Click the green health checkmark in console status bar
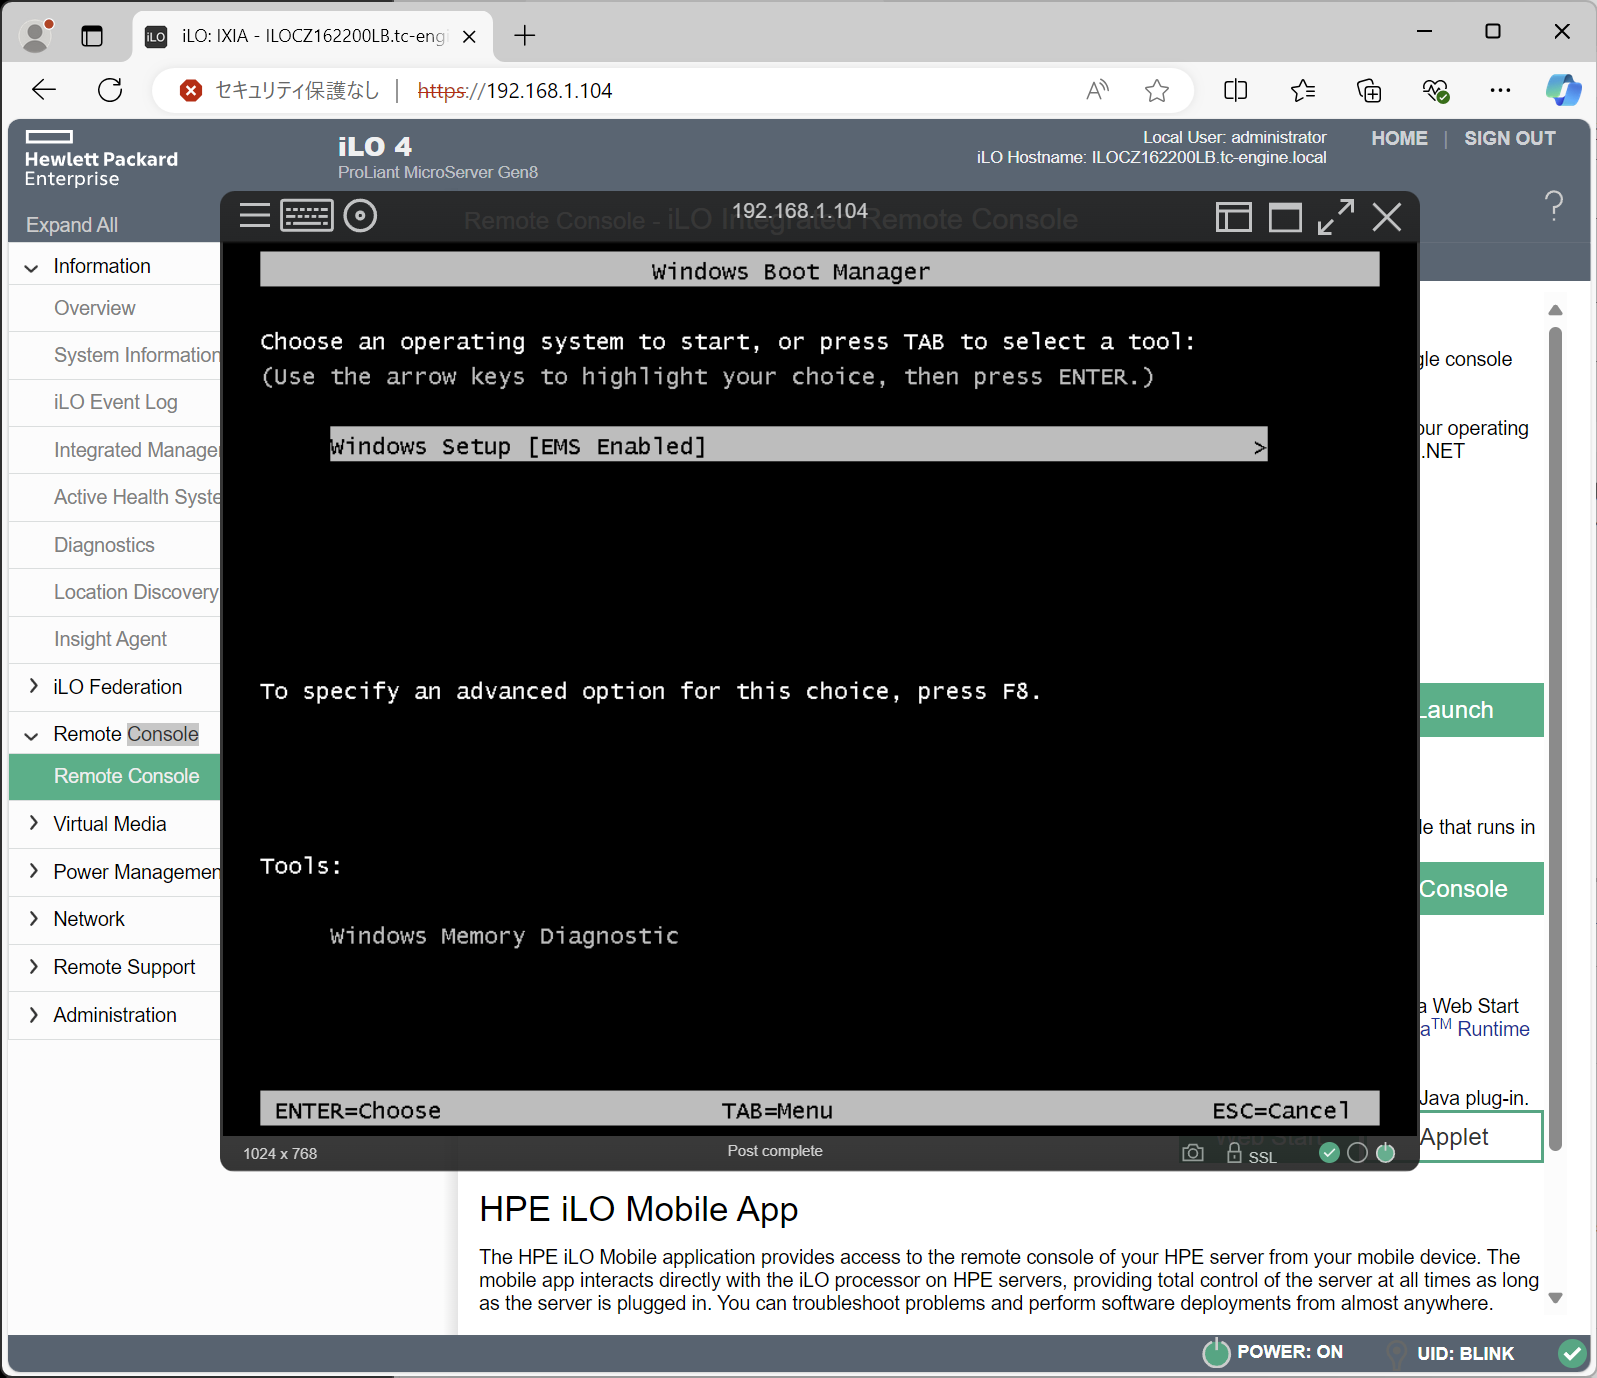This screenshot has width=1597, height=1378. (1329, 1153)
